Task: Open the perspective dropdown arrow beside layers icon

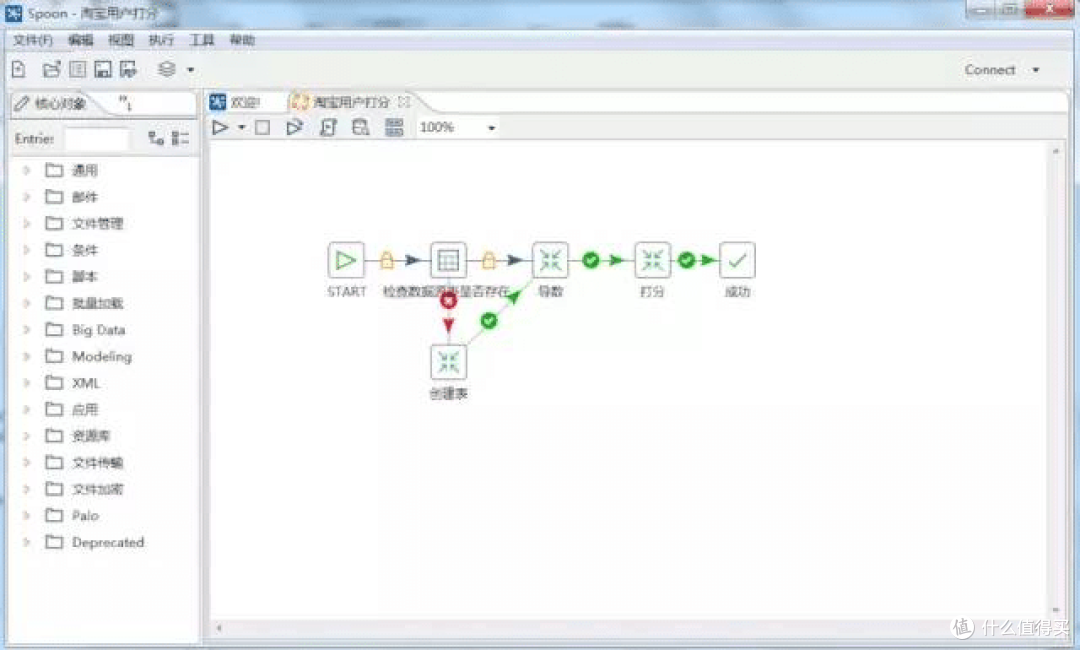Action: [x=191, y=70]
